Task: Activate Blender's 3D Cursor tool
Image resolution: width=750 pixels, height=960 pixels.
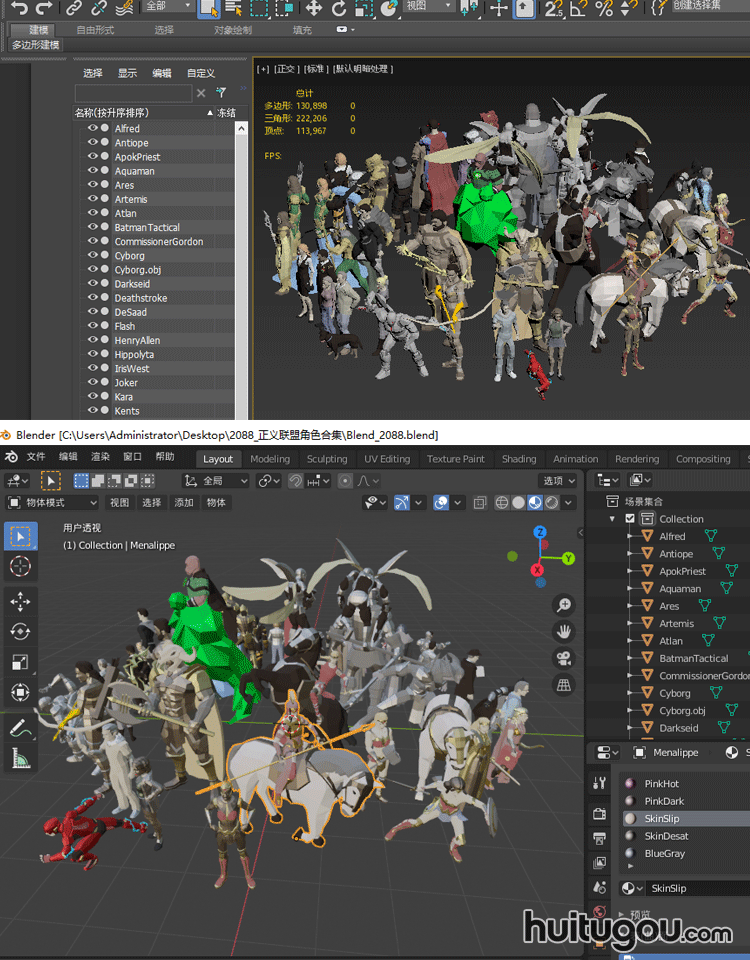Action: [x=20, y=566]
